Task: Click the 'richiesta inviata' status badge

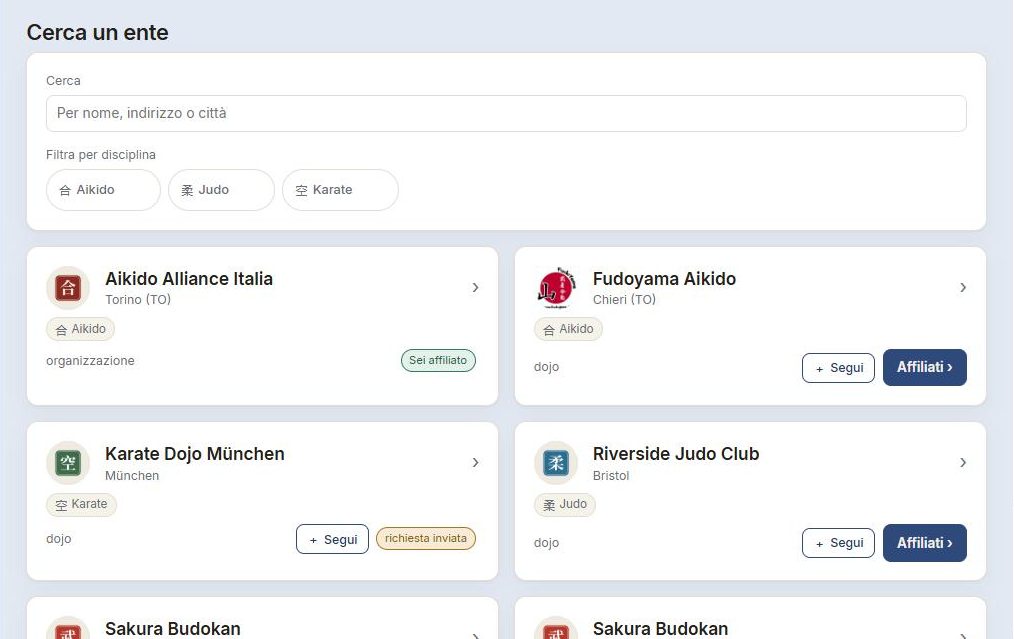Action: (426, 539)
